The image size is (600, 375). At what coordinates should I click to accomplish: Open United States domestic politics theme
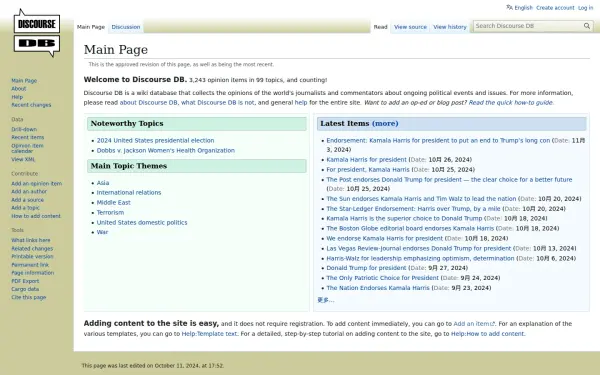[142, 222]
